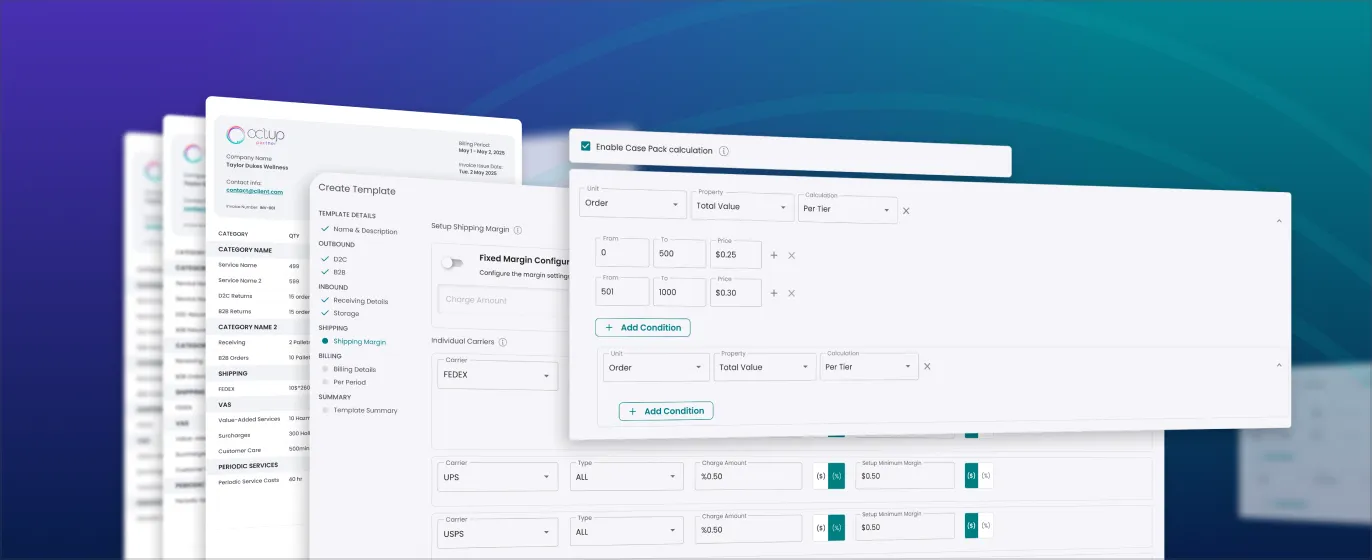Select (%) for UPS charge amount
1372x560 pixels.
pyautogui.click(x=837, y=476)
